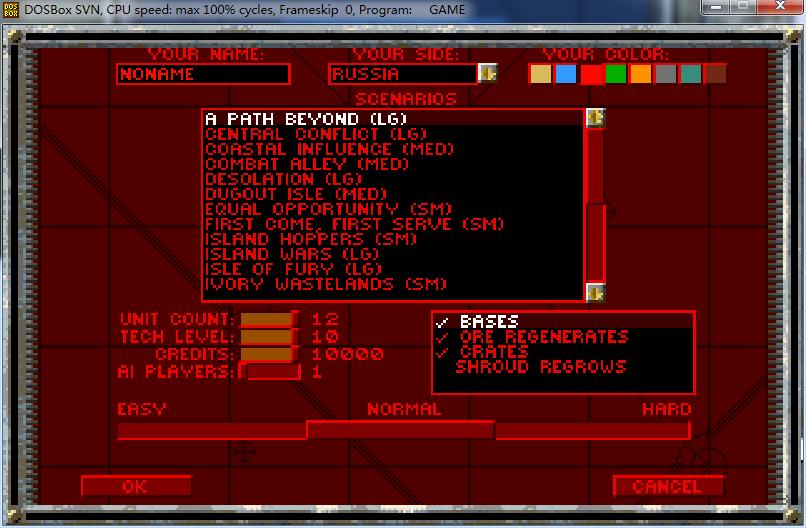
Task: Toggle the Bases option
Action: click(x=563, y=321)
